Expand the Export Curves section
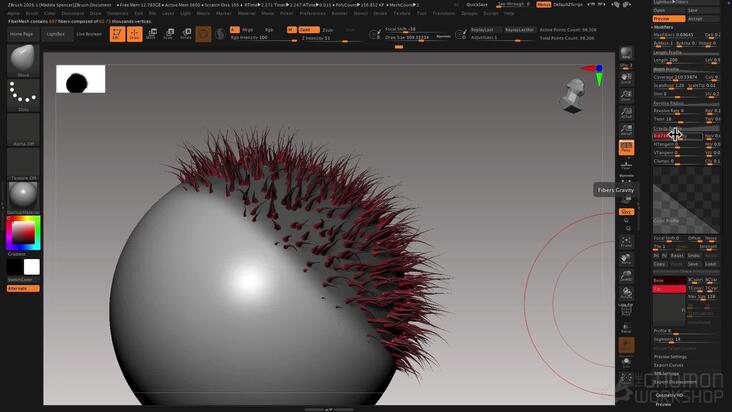This screenshot has width=732, height=412. pos(669,365)
